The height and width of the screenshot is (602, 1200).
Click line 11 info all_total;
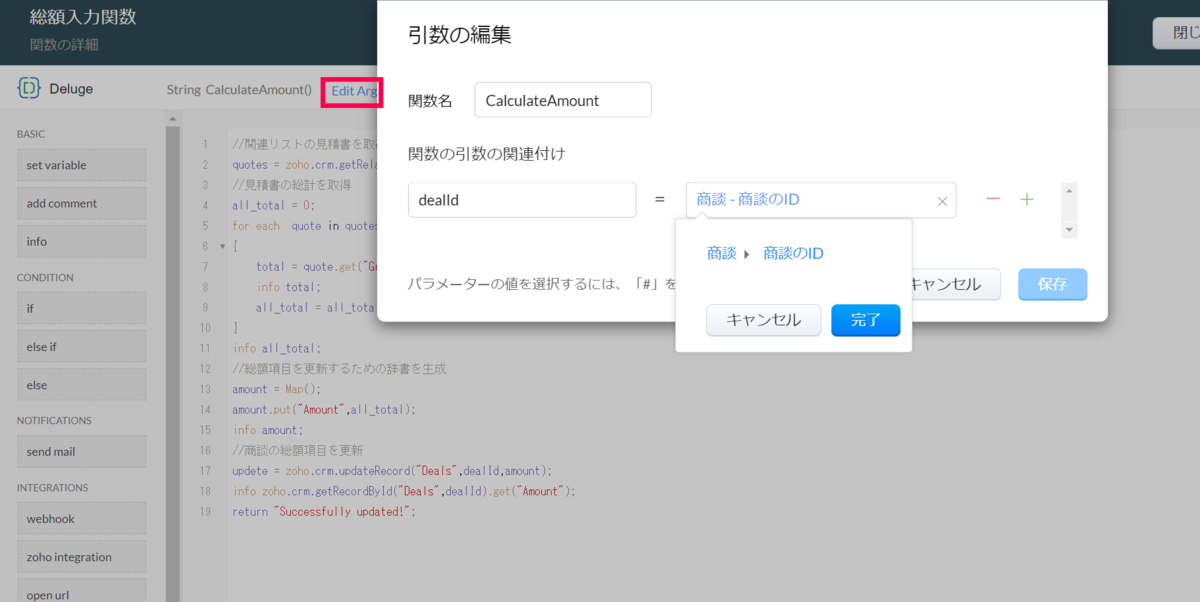pyautogui.click(x=276, y=348)
